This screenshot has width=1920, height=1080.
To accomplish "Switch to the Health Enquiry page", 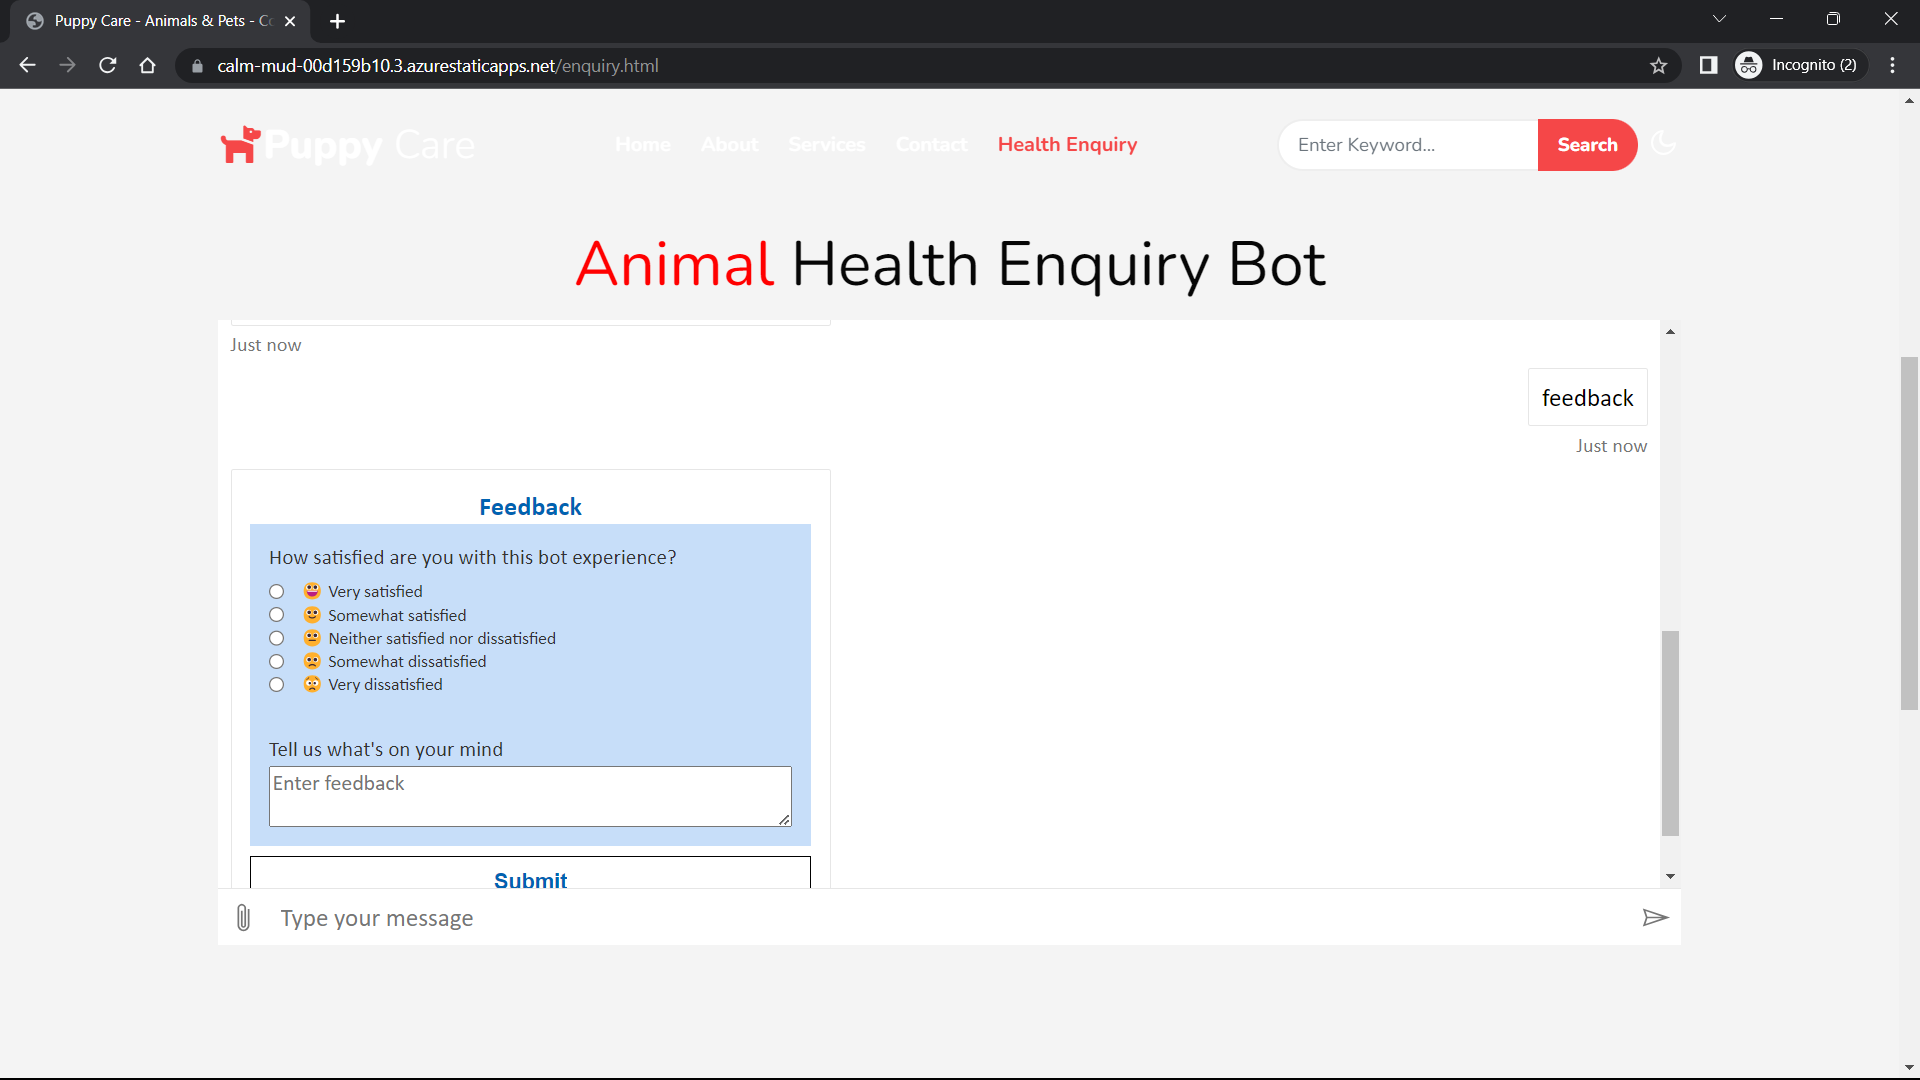I will (x=1066, y=144).
